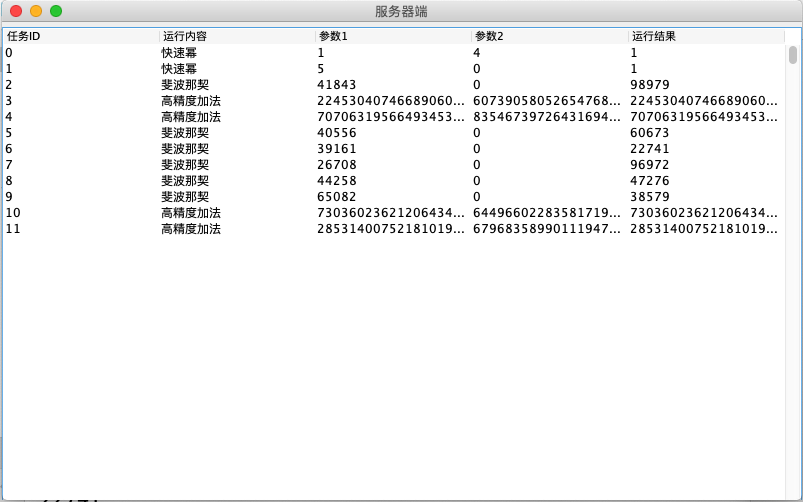The height and width of the screenshot is (502, 803).
Task: Click 参数1 value 5 in task 1 row
Action: 321,69
